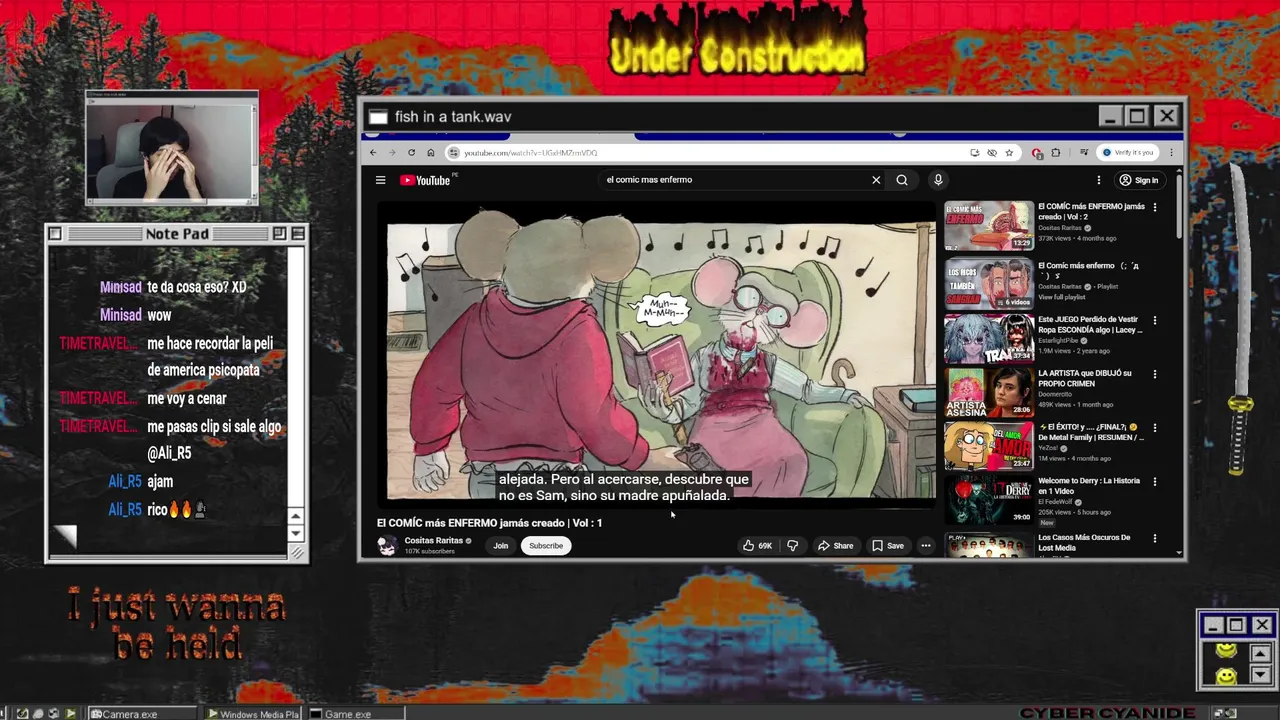The height and width of the screenshot is (720, 1280).
Task: Click the Cositas Raritas channel avatar
Action: pos(387,545)
